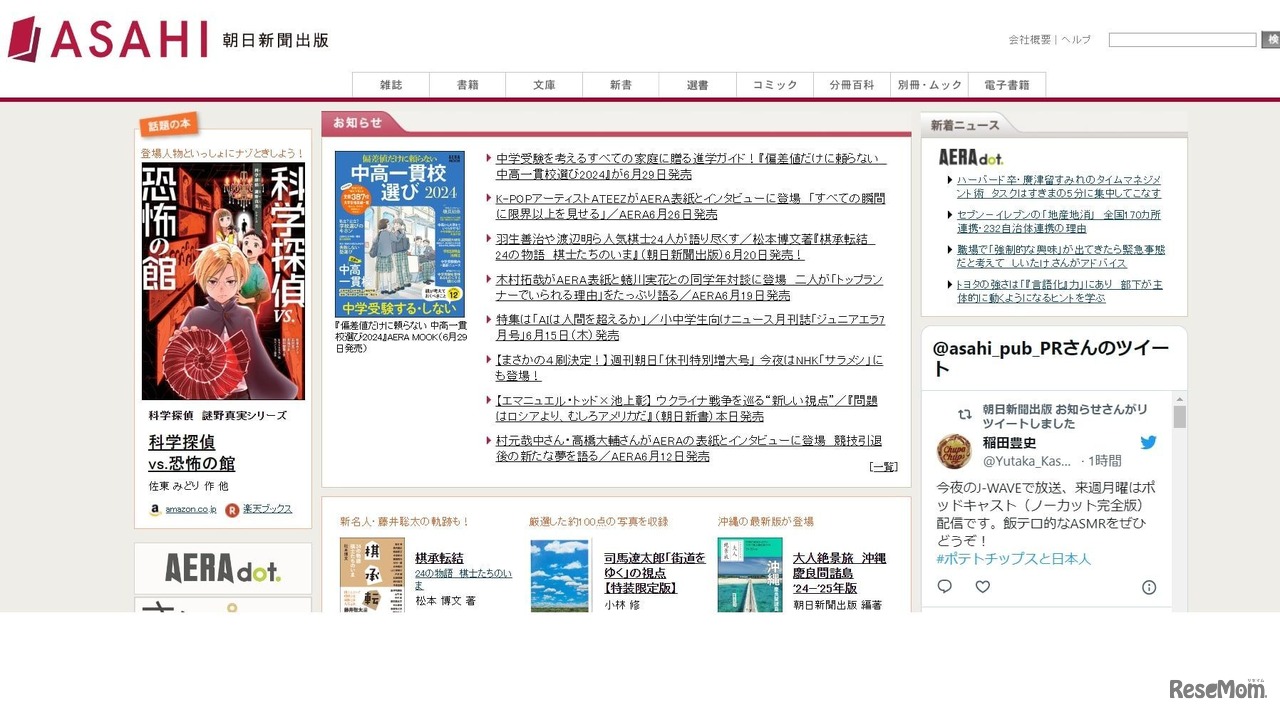Open the reply speech bubble icon on the tweet
The image size is (1280, 712).
pos(944,587)
